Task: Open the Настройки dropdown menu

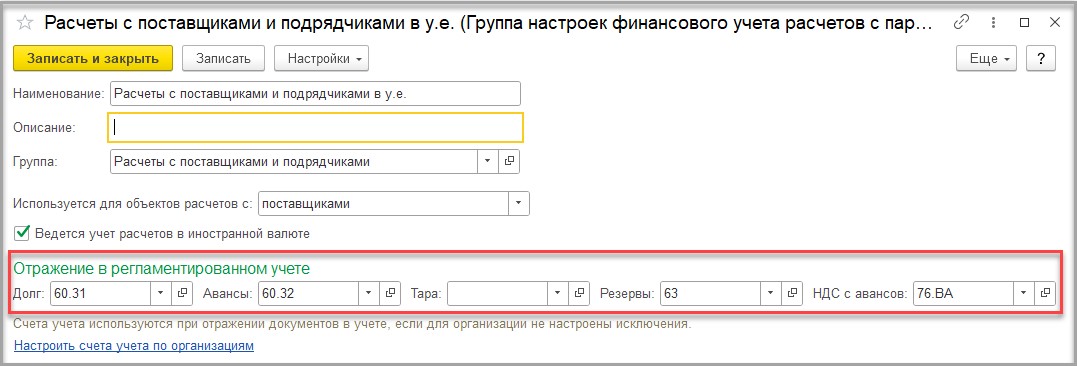Action: click(x=321, y=58)
